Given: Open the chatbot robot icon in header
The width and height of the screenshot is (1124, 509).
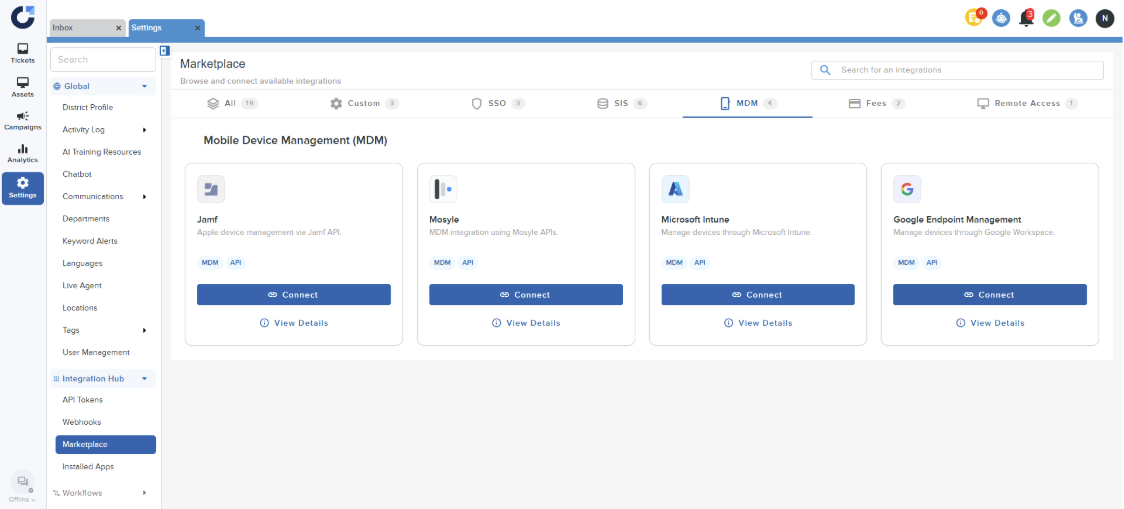Looking at the screenshot, I should point(1000,18).
